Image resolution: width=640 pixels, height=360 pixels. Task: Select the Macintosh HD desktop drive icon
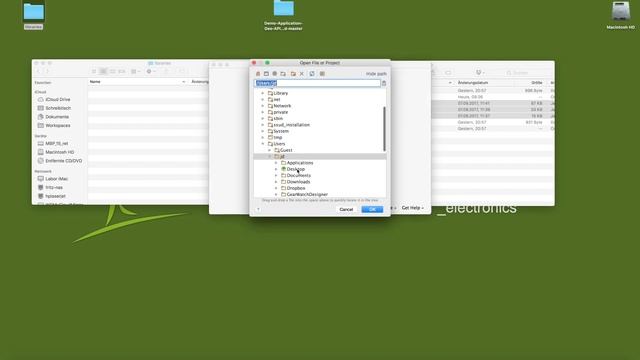click(620, 16)
